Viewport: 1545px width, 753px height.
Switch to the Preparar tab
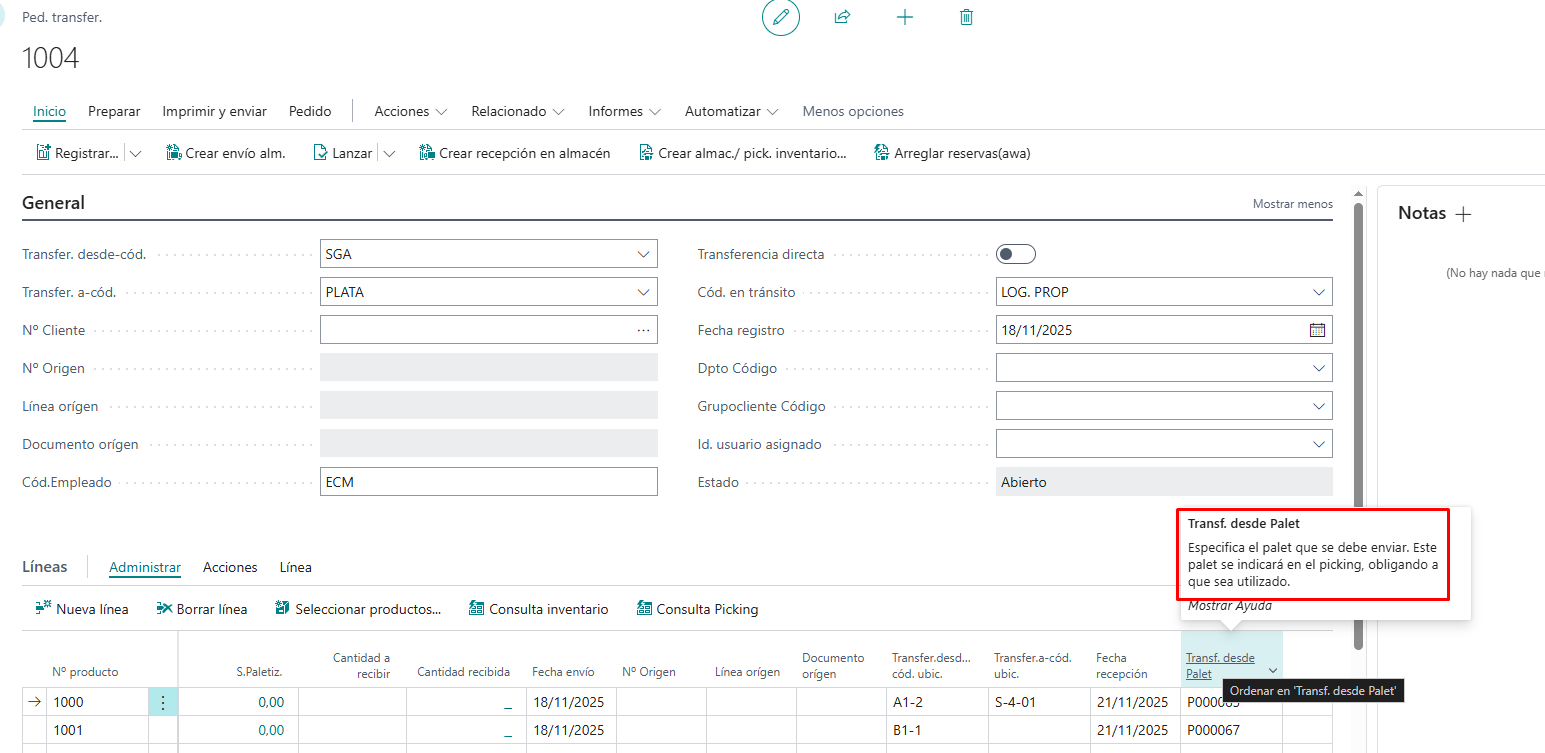[114, 111]
